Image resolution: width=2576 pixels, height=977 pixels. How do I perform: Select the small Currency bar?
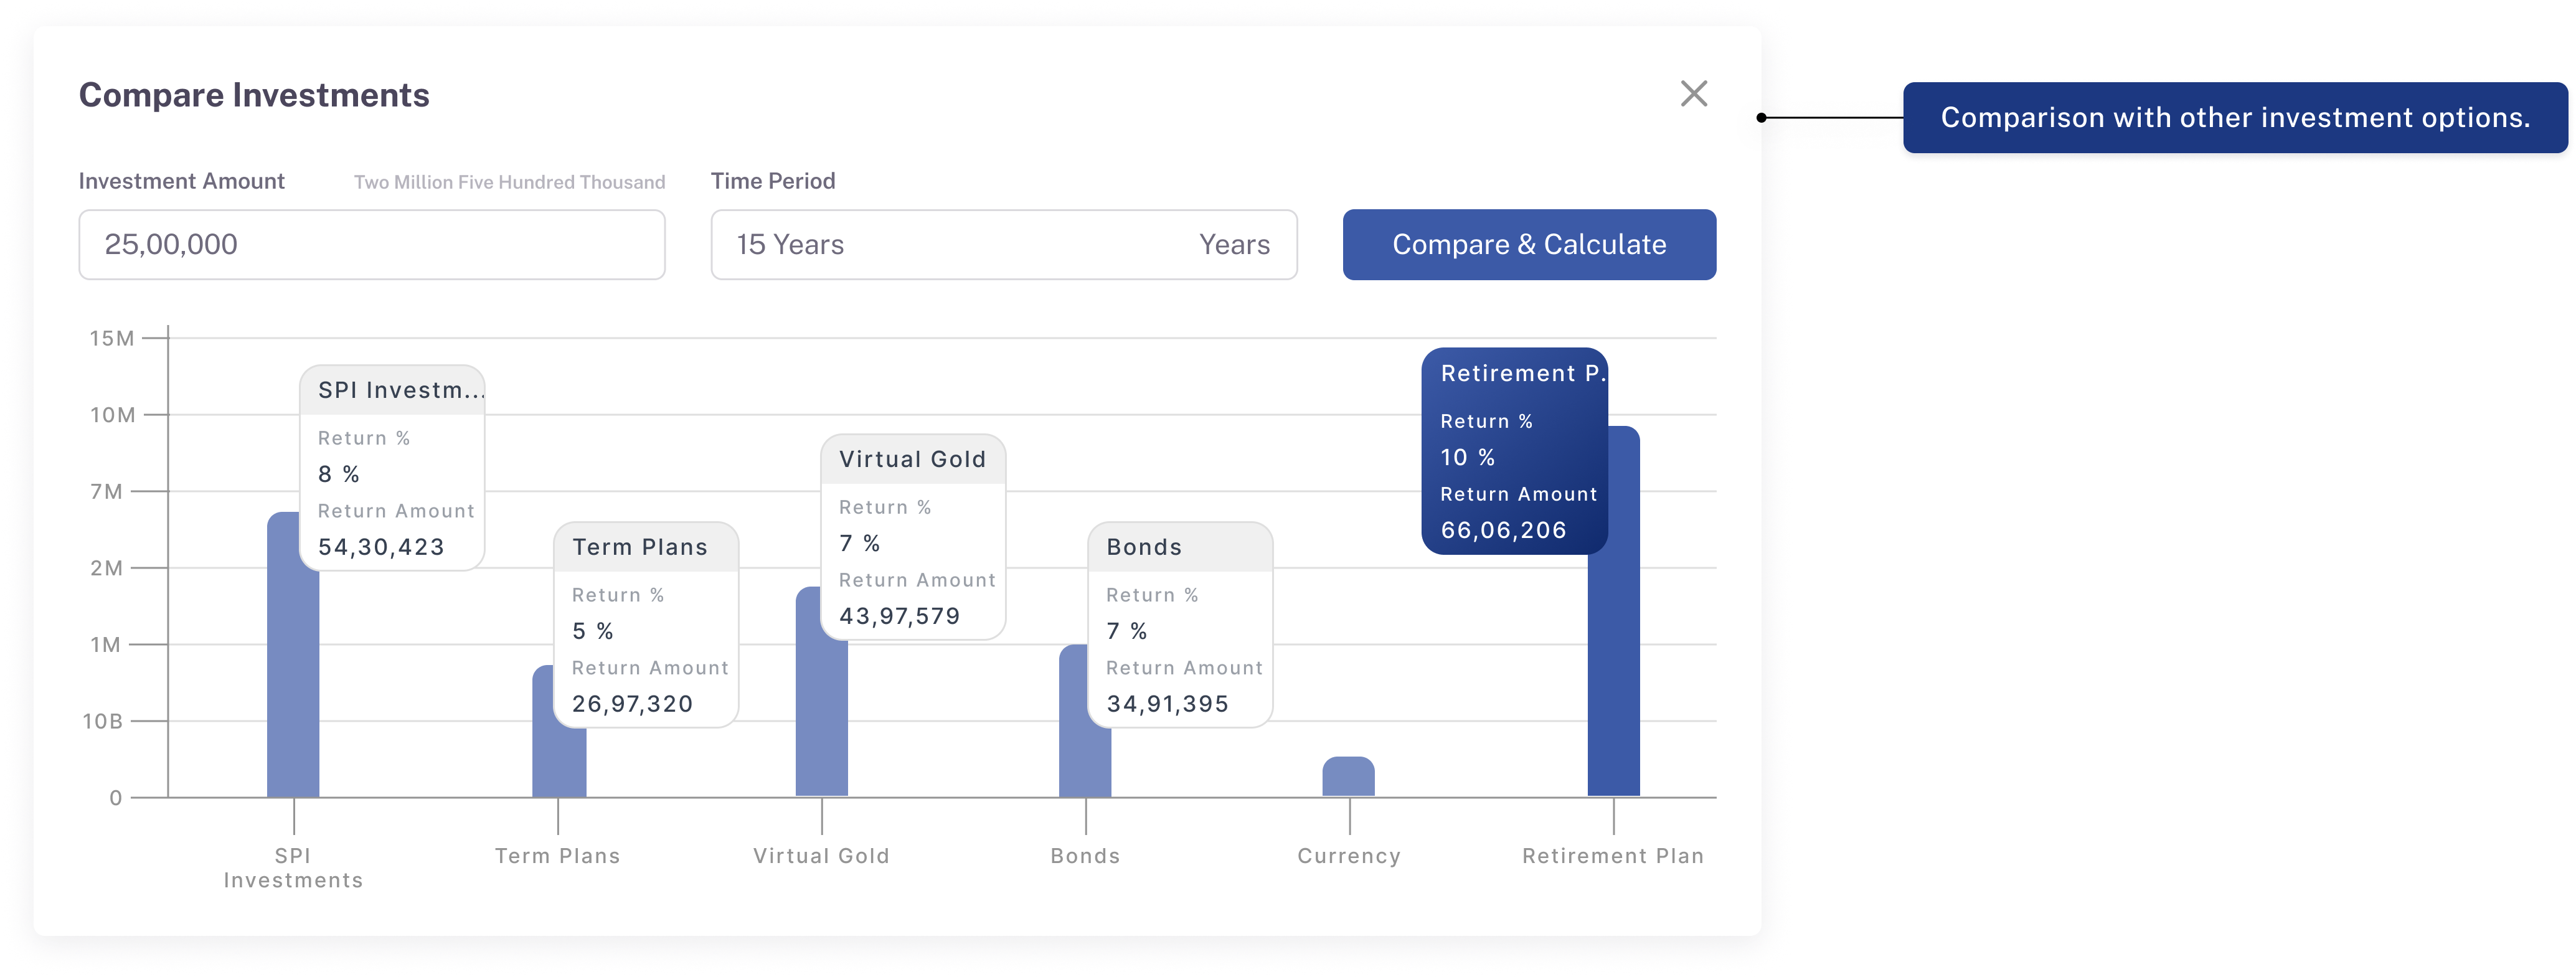pos(1348,777)
